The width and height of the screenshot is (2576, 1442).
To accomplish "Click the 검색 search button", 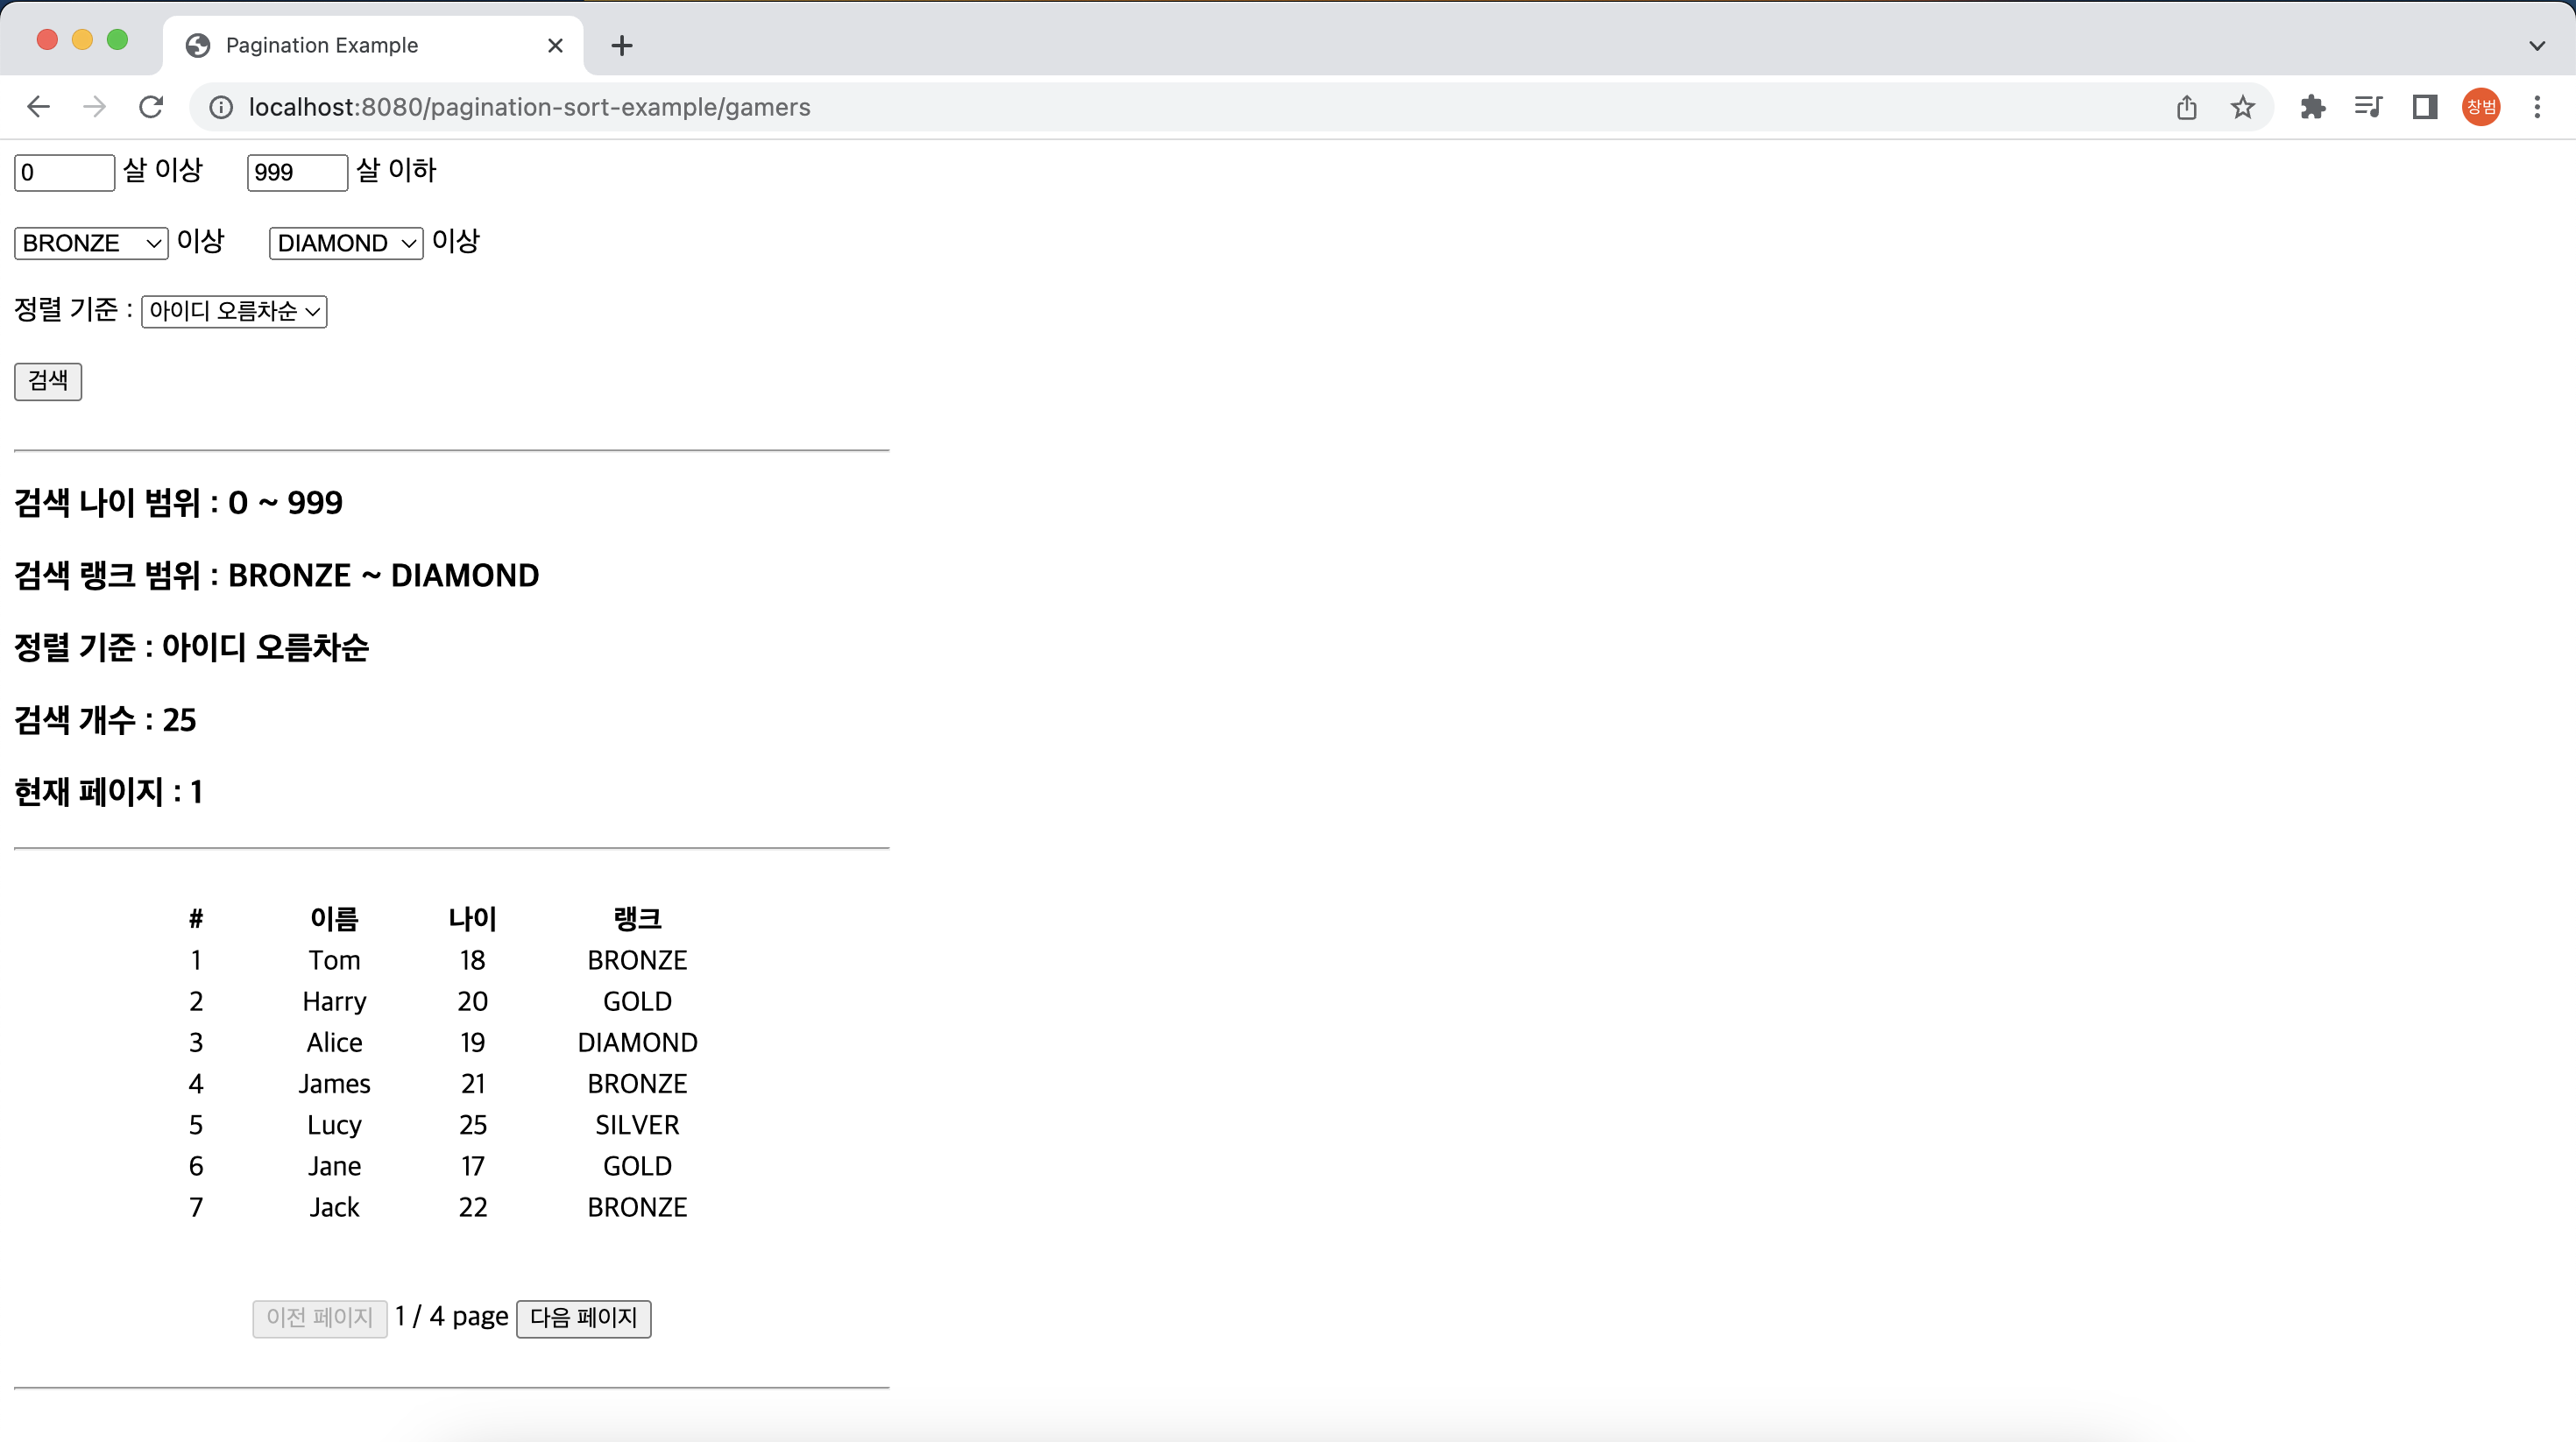I will pos(48,381).
